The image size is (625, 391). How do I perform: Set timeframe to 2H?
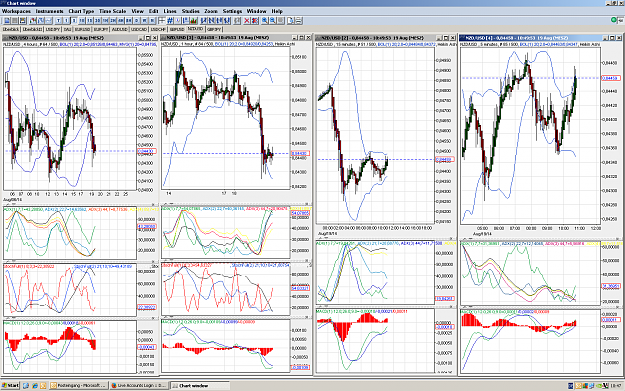tap(113, 20)
